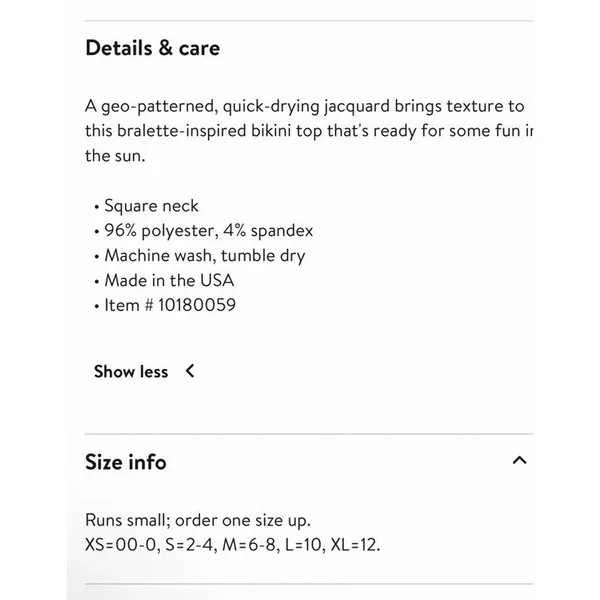Click the XS=00-0 size conversion line
The image size is (600, 600).
pos(233,545)
